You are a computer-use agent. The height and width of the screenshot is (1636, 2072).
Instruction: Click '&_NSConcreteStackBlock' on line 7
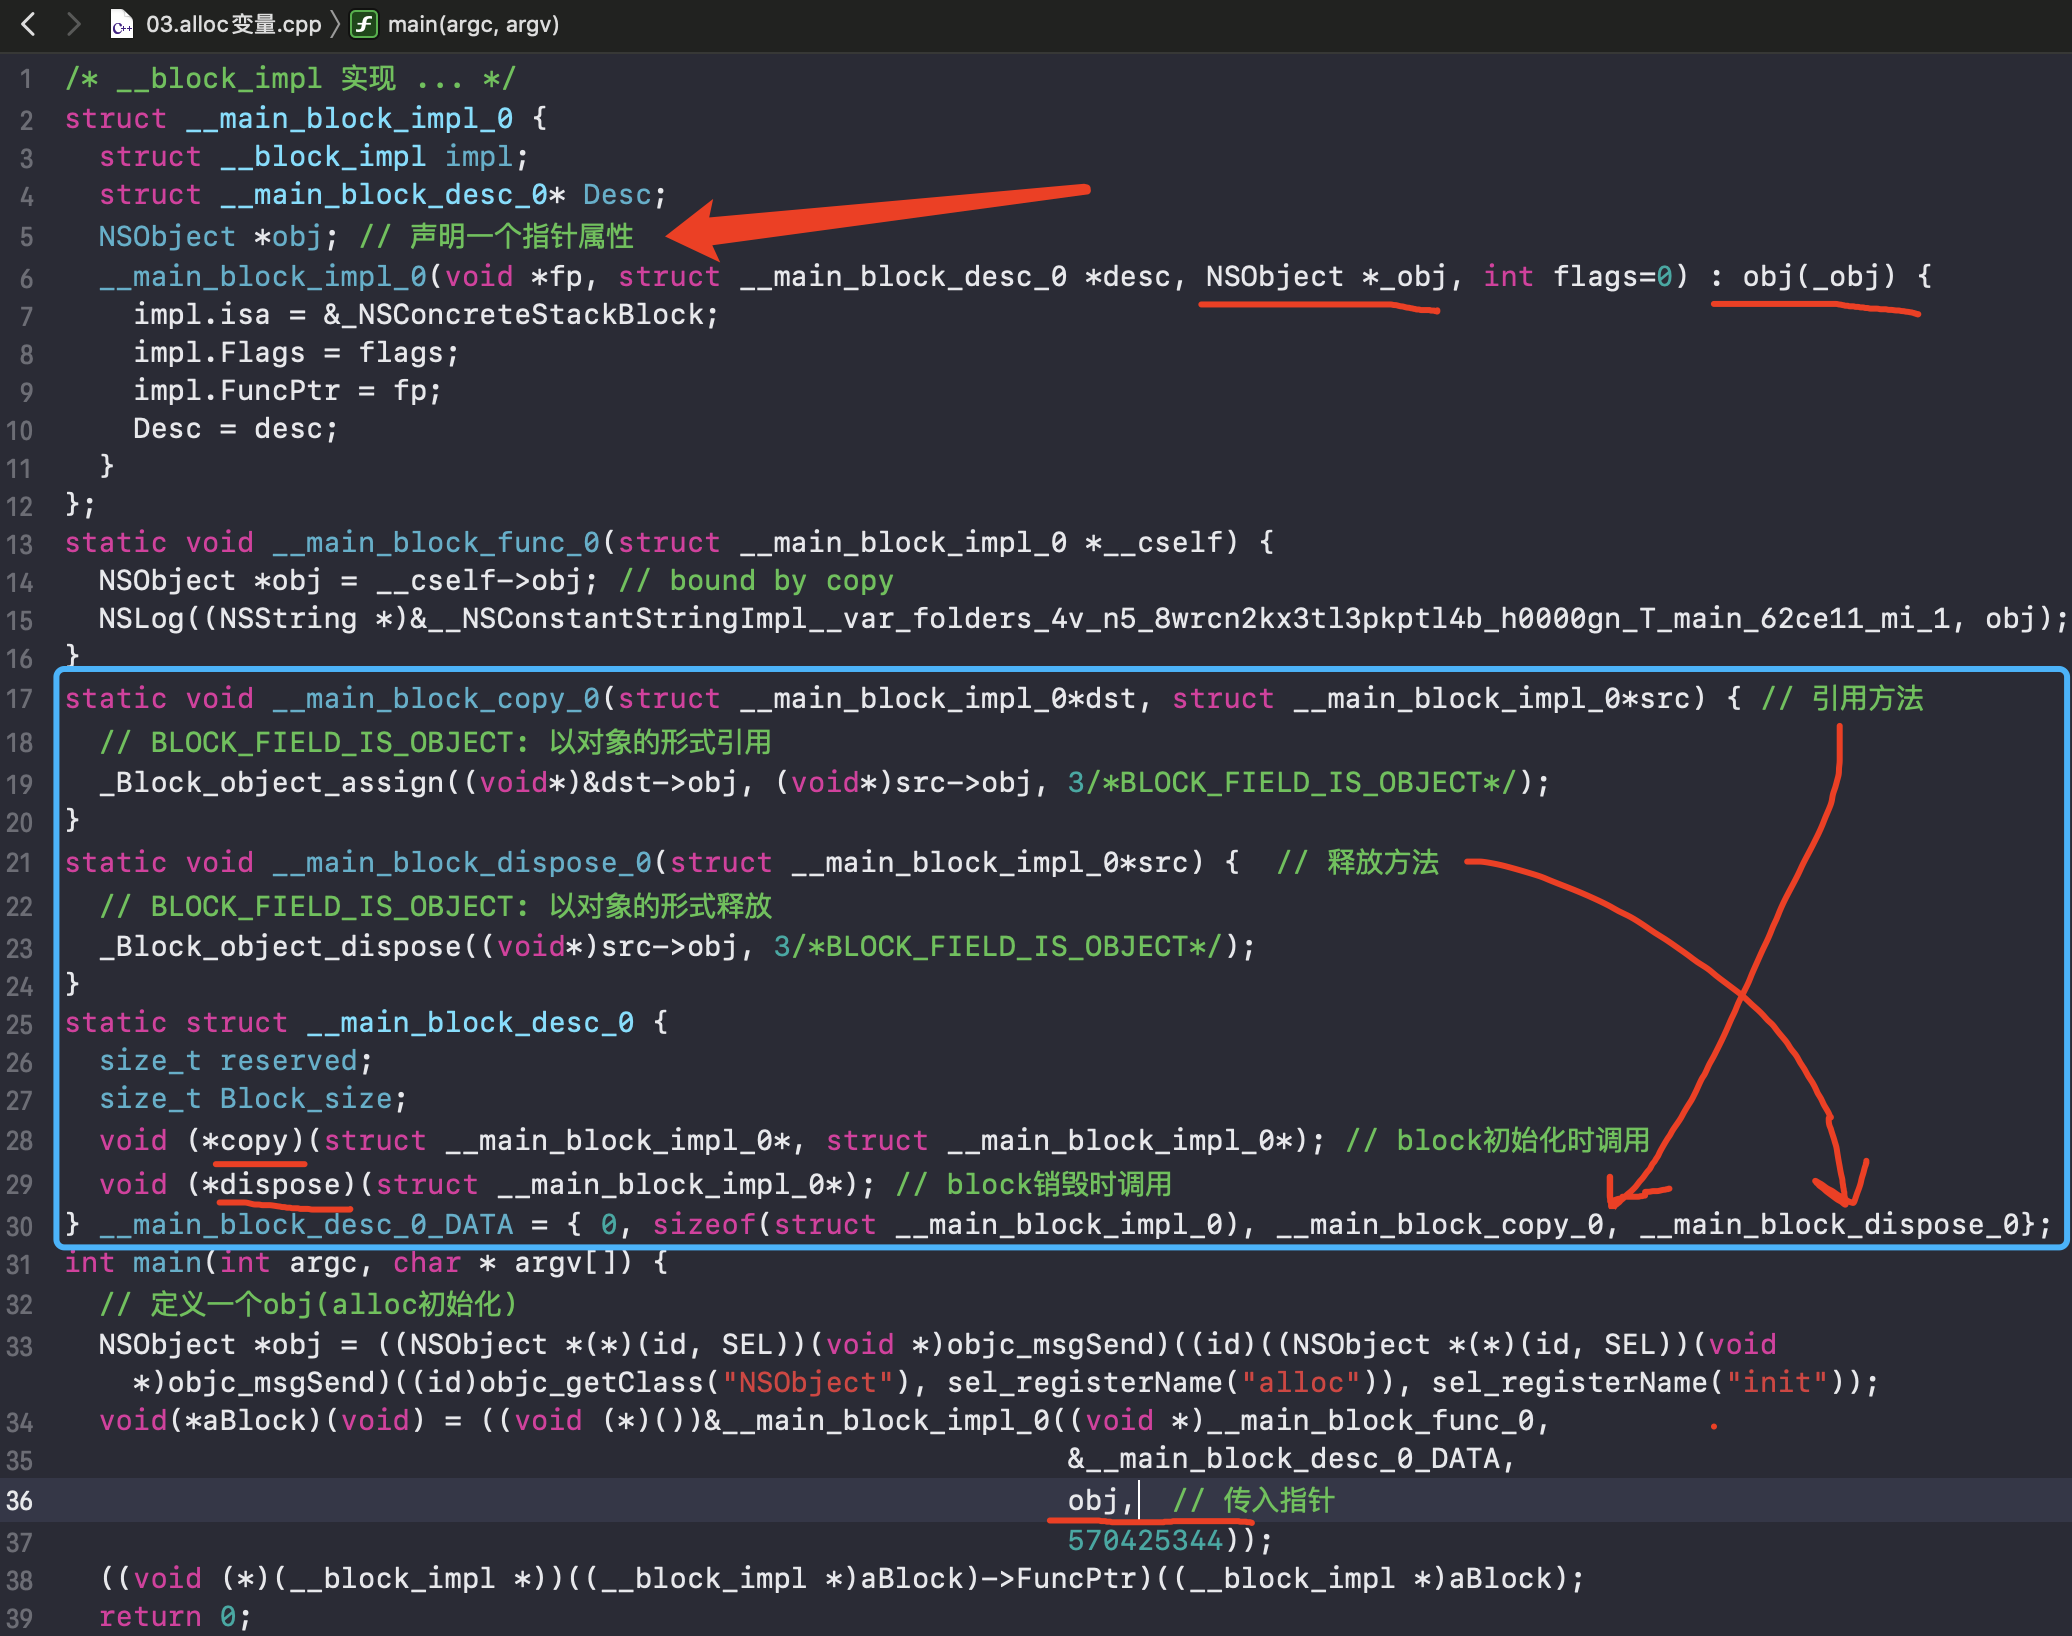point(512,315)
